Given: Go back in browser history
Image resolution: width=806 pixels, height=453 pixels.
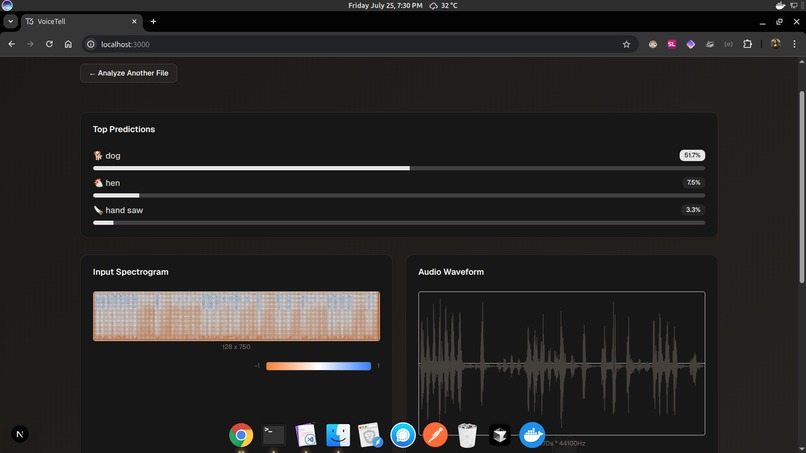Looking at the screenshot, I should coord(11,44).
